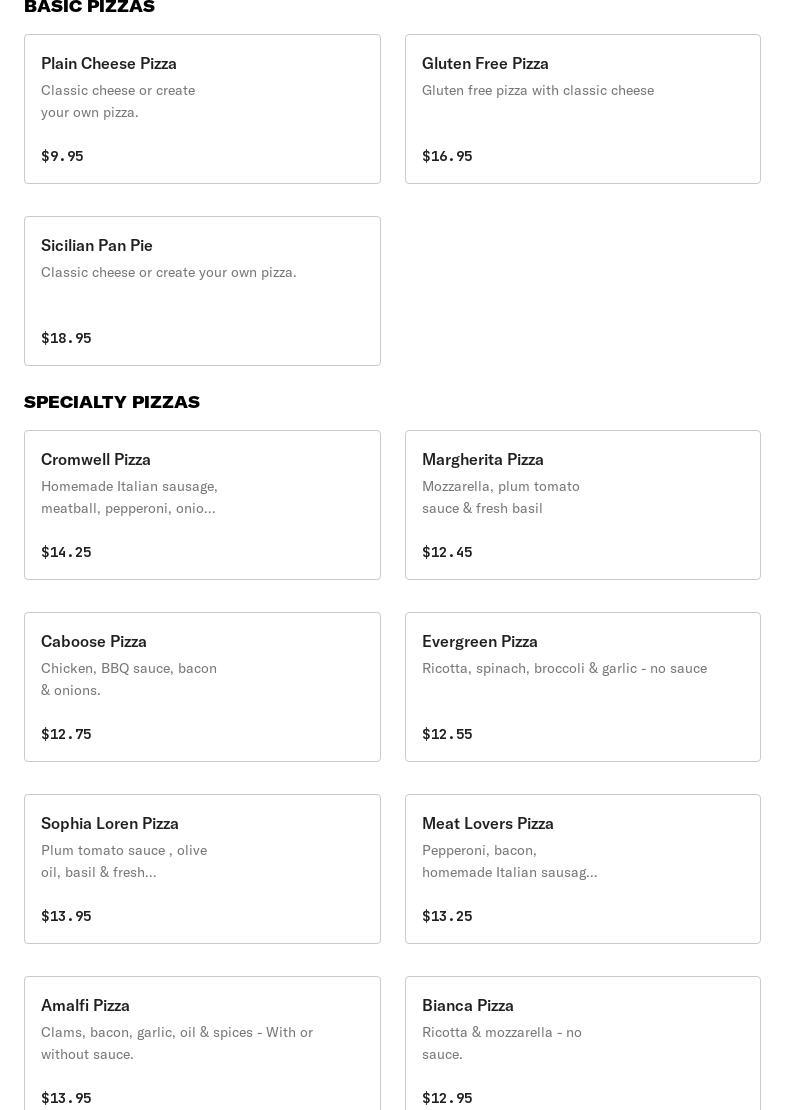Open the Amalfi Pizza item
Viewport: 785px width, 1110px height.
(x=202, y=1045)
